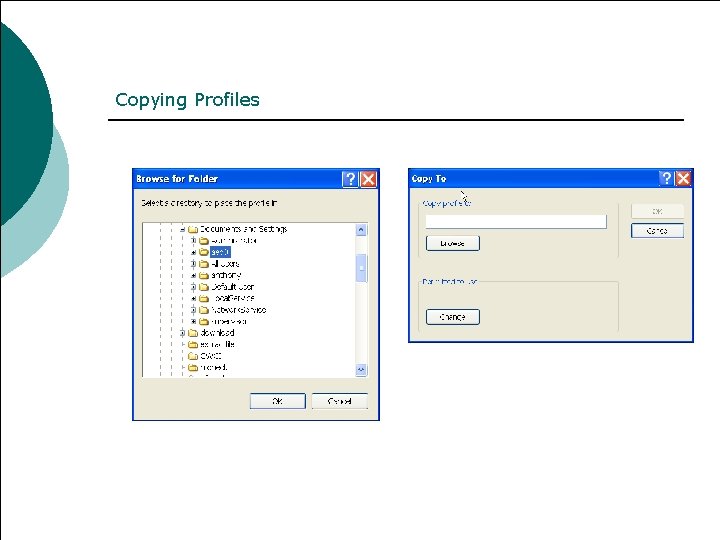Viewport: 720px width, 540px height.
Task: Select the LocalService folder label
Action: pyautogui.click(x=233, y=298)
